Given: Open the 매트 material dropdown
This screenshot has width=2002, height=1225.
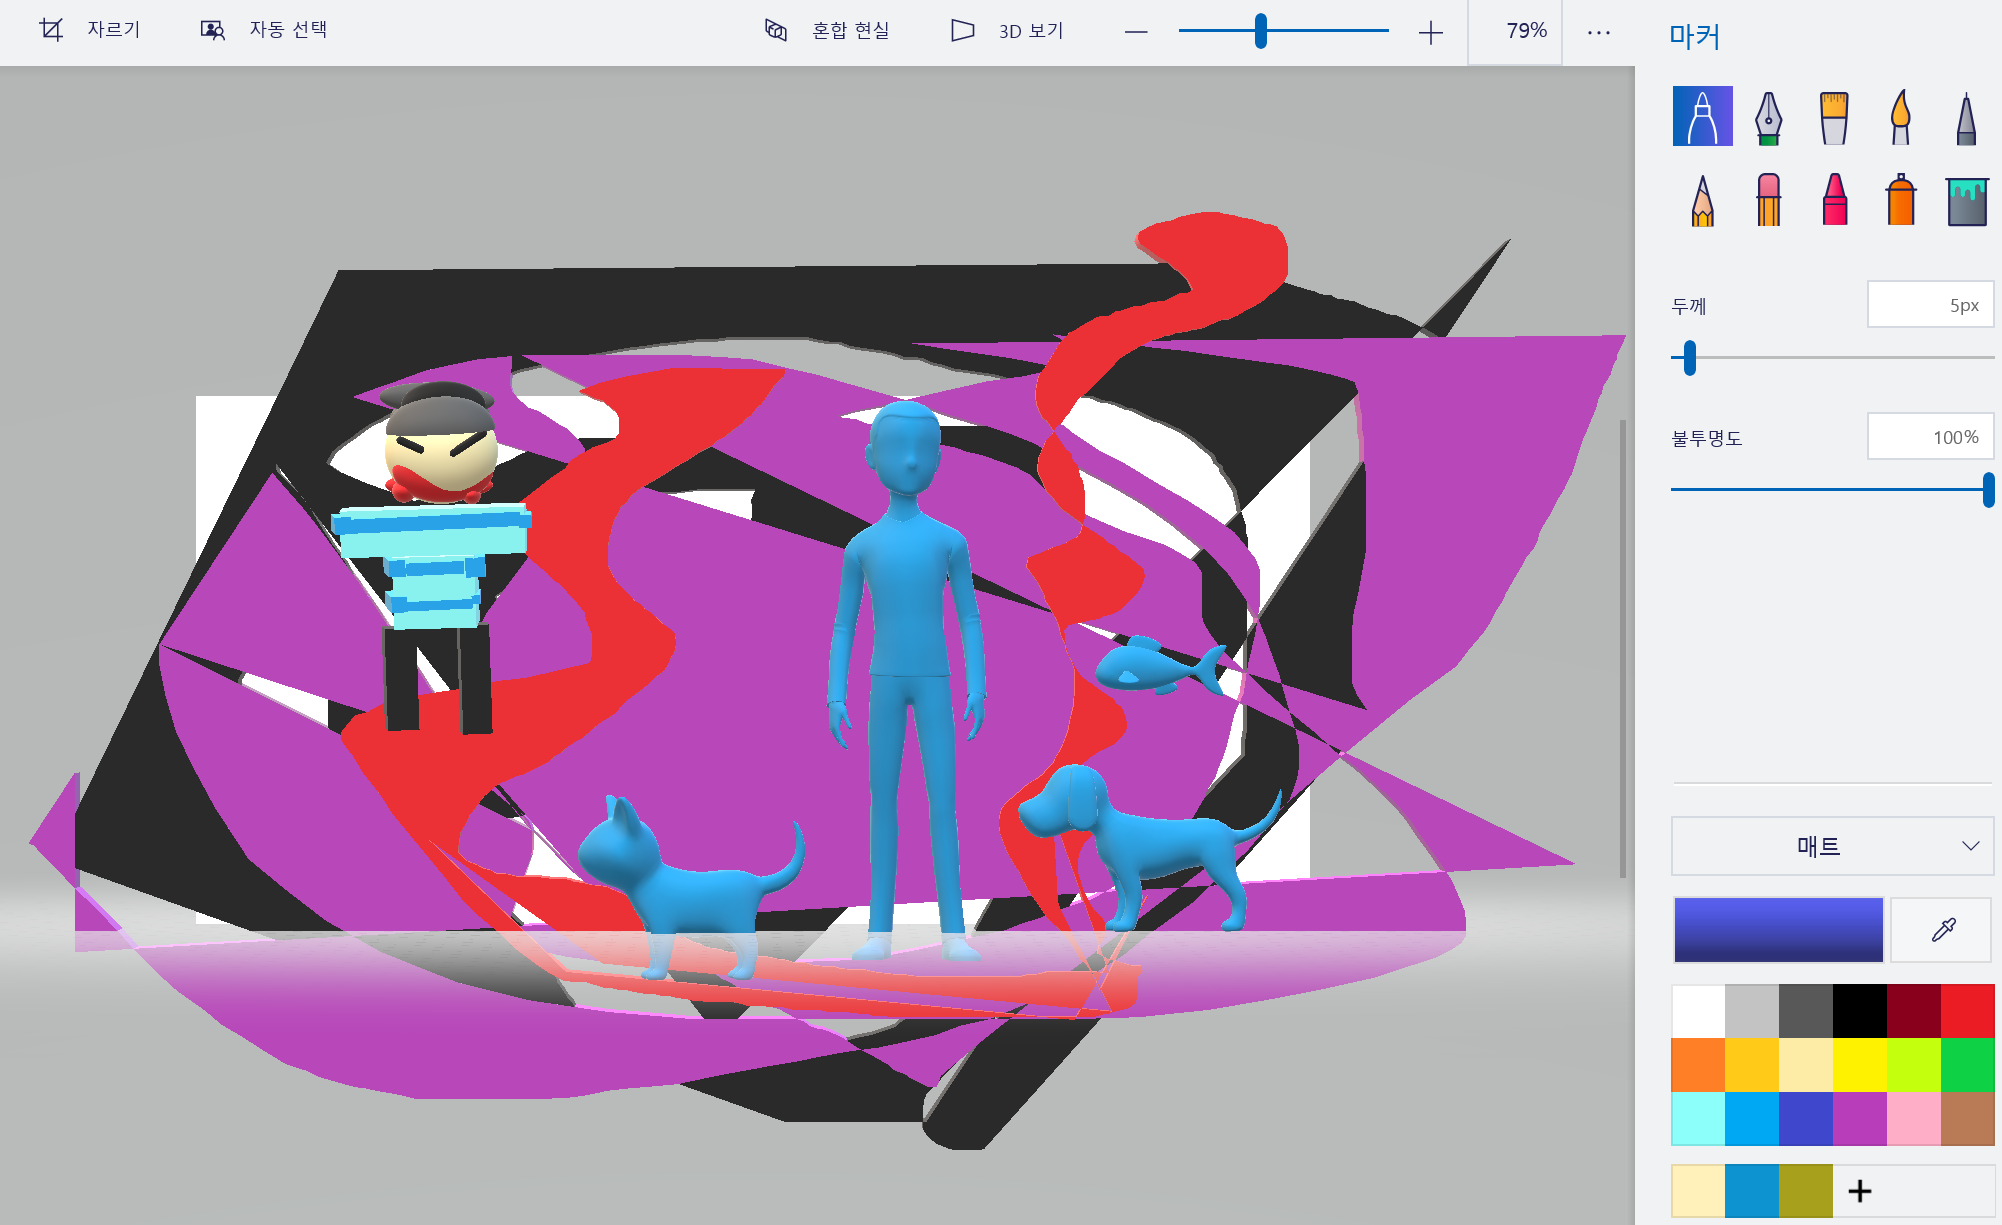Looking at the screenshot, I should click(x=1832, y=846).
